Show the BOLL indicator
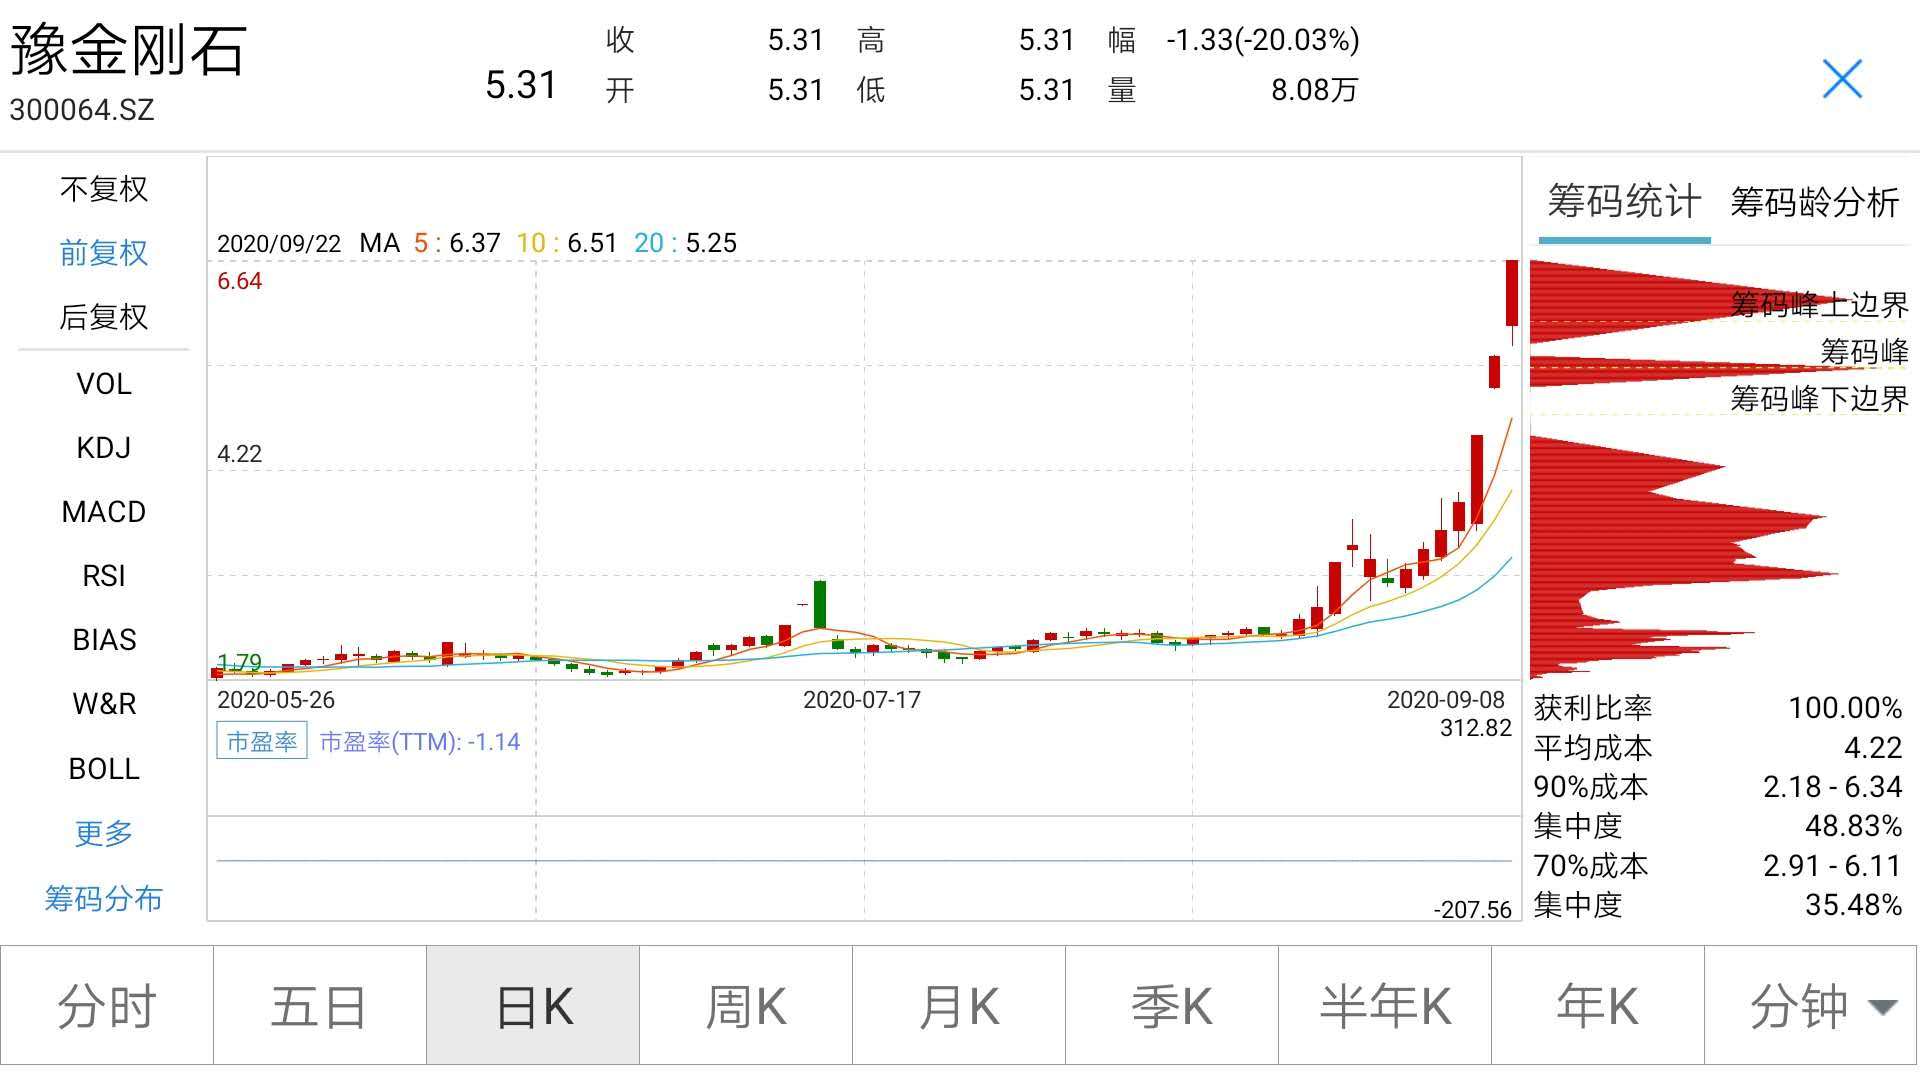 click(x=104, y=769)
